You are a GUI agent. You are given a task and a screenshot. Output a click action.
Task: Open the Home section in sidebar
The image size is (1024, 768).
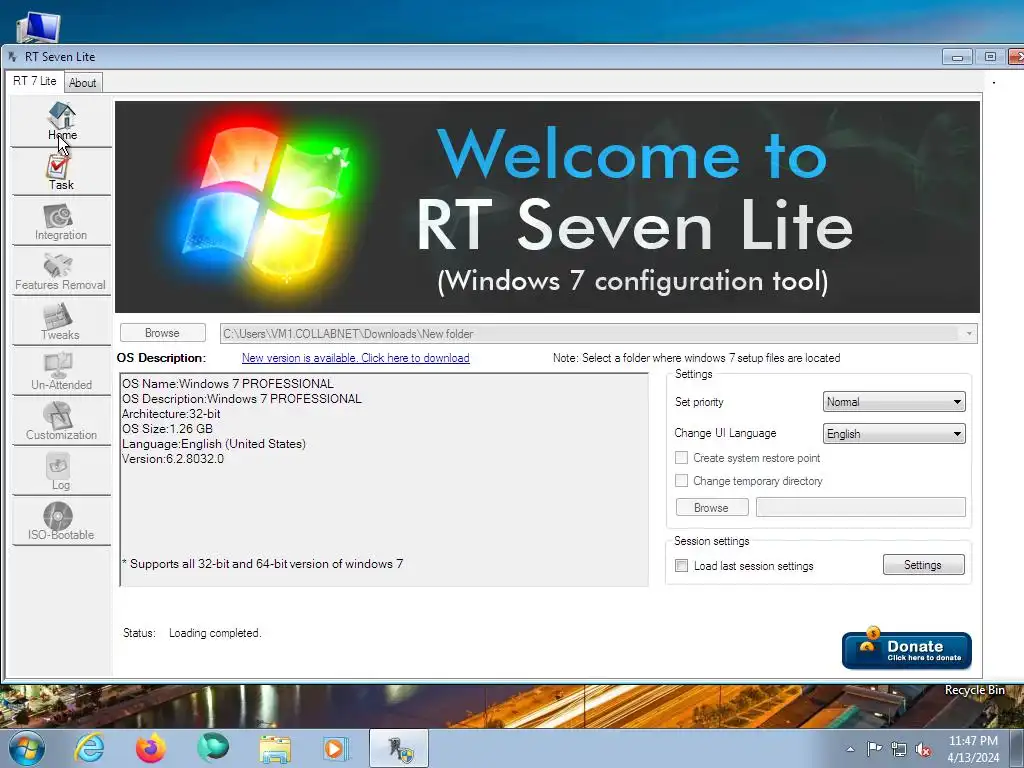pos(61,121)
